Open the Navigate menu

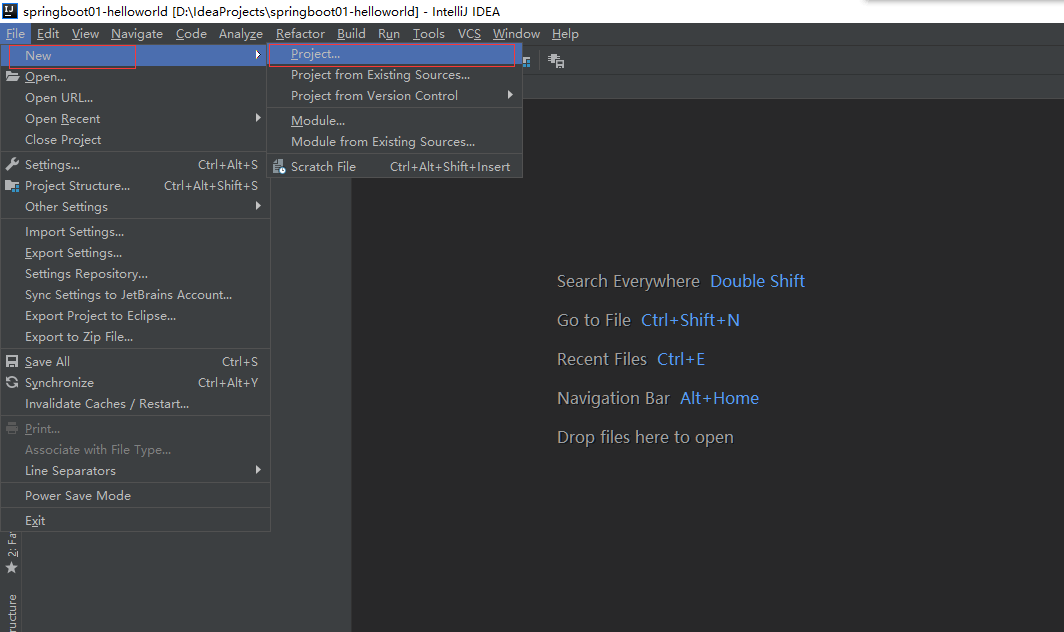[x=137, y=34]
